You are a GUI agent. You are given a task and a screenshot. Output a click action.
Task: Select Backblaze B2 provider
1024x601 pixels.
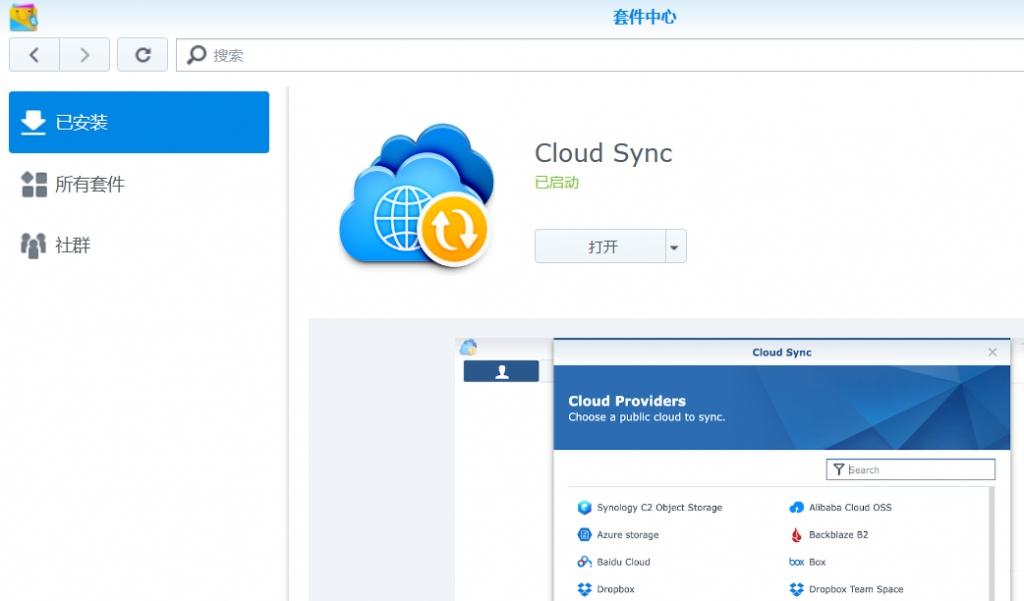829,534
